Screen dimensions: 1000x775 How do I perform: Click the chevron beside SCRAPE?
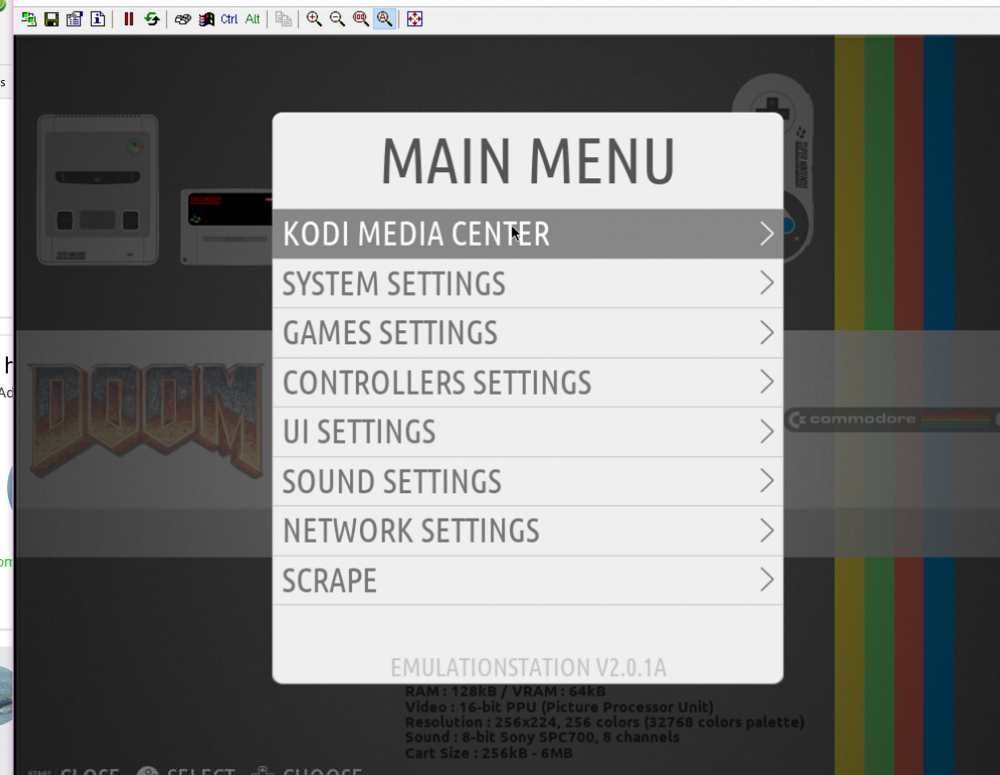click(767, 580)
